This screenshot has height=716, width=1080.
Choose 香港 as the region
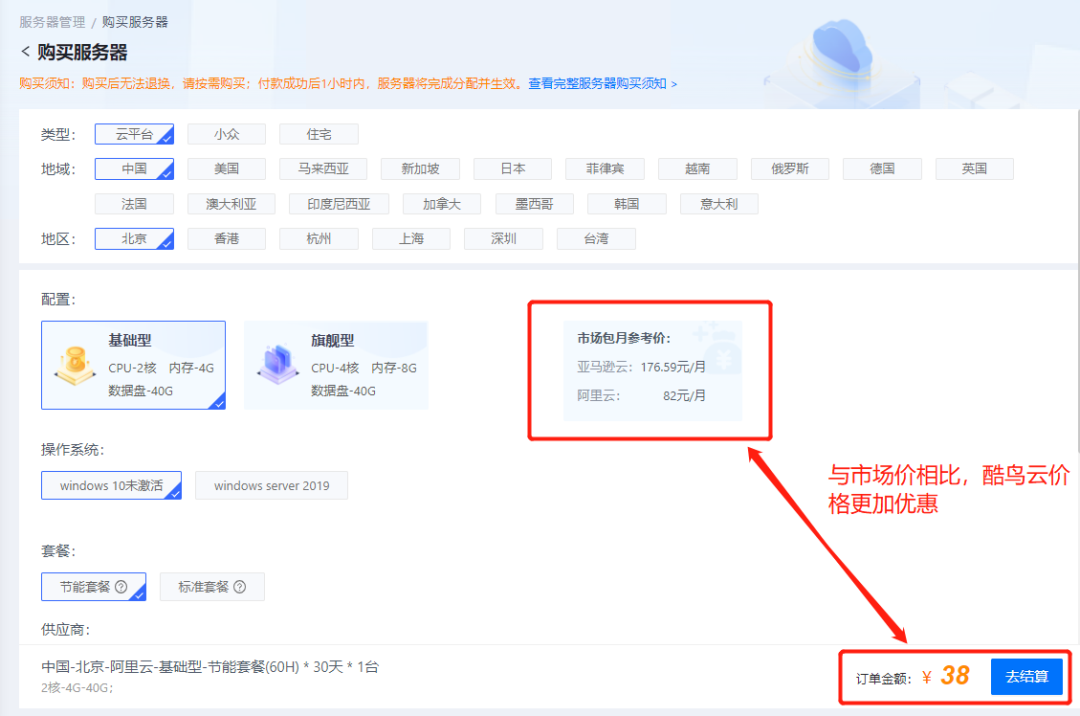[x=226, y=238]
